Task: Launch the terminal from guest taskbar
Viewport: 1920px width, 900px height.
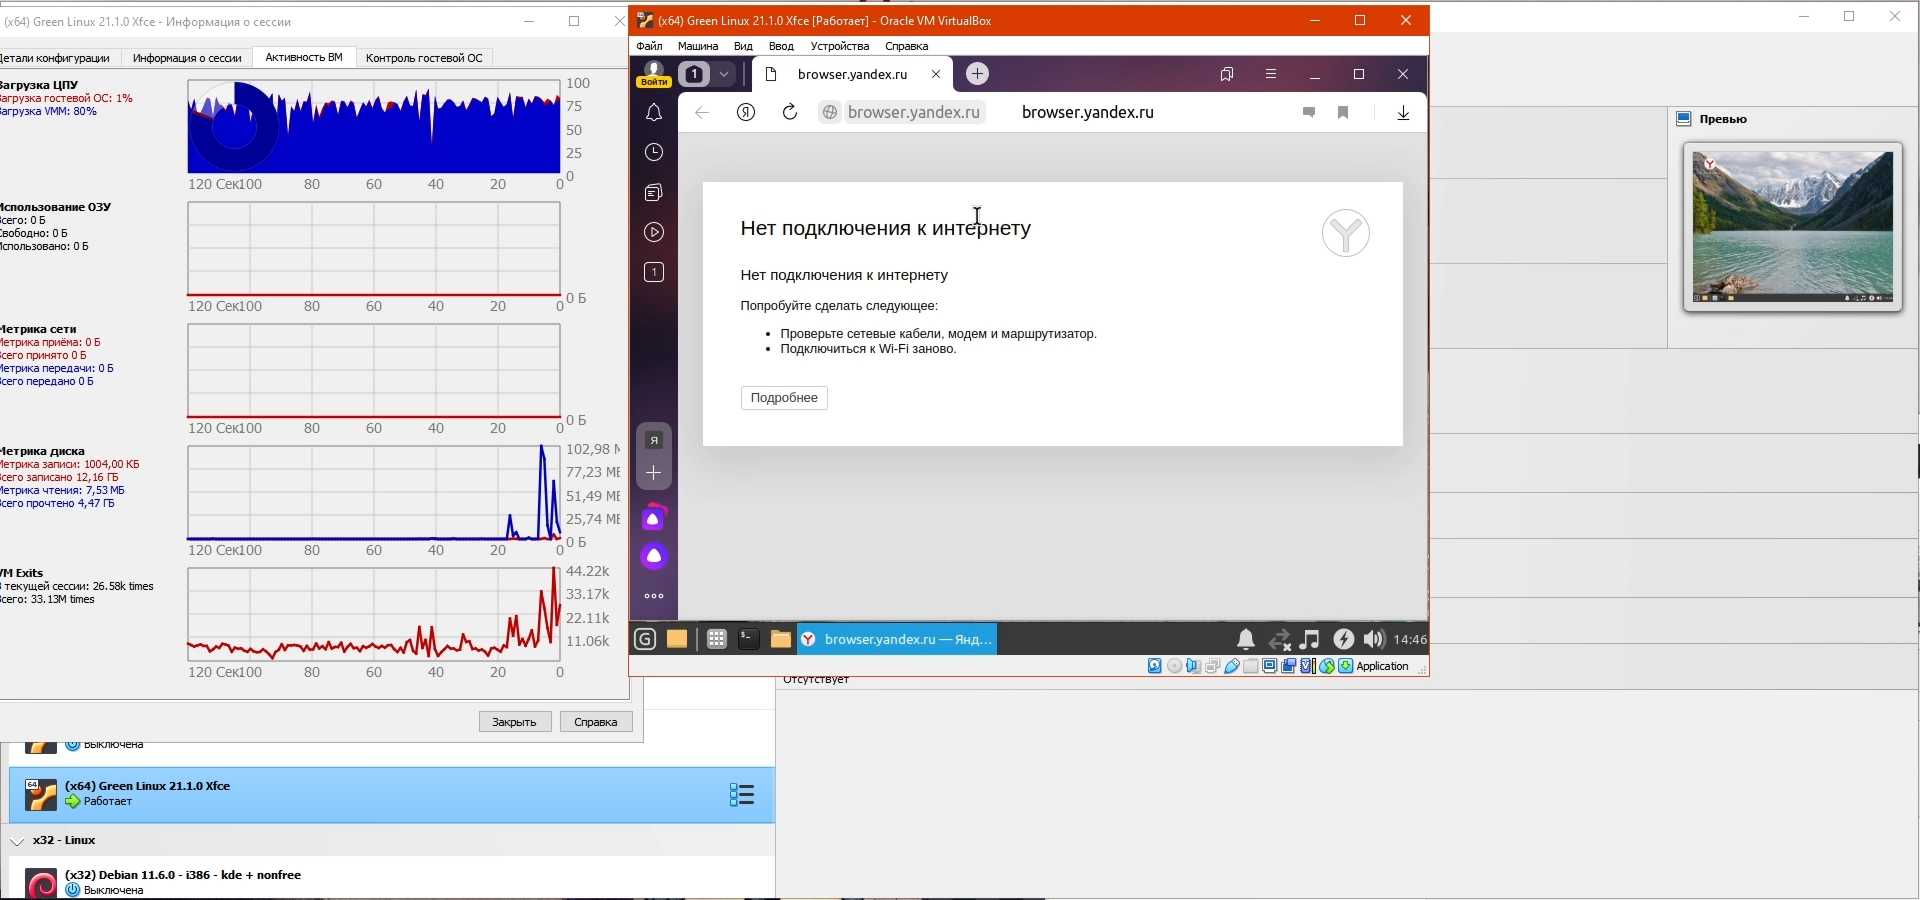Action: point(748,639)
